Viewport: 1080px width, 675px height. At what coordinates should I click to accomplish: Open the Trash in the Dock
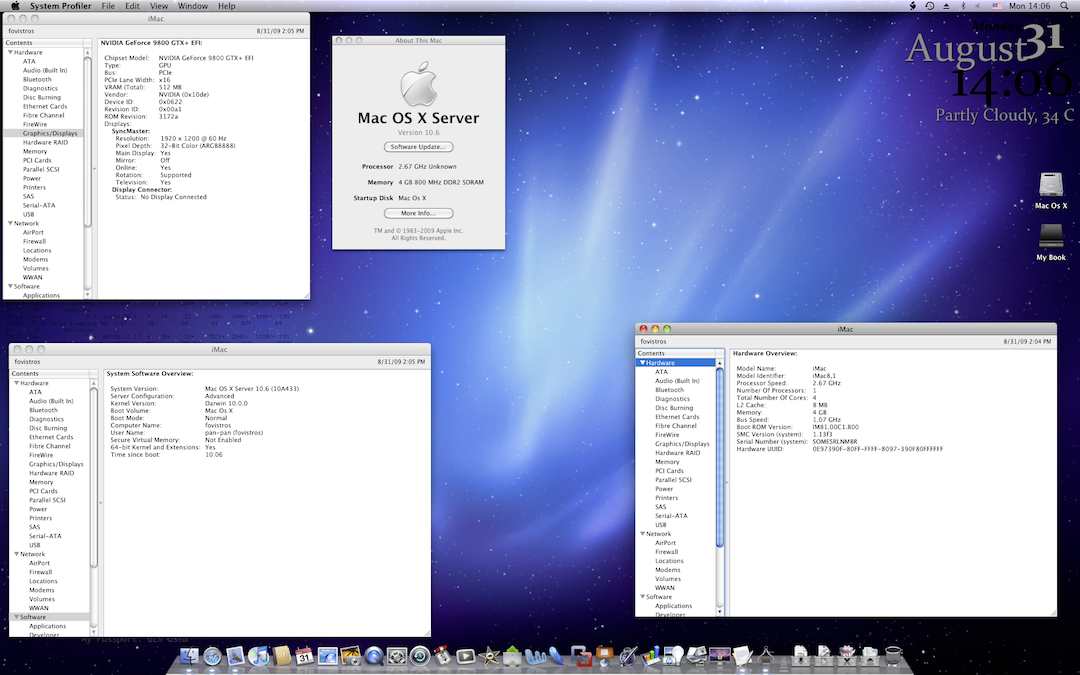pyautogui.click(x=893, y=656)
